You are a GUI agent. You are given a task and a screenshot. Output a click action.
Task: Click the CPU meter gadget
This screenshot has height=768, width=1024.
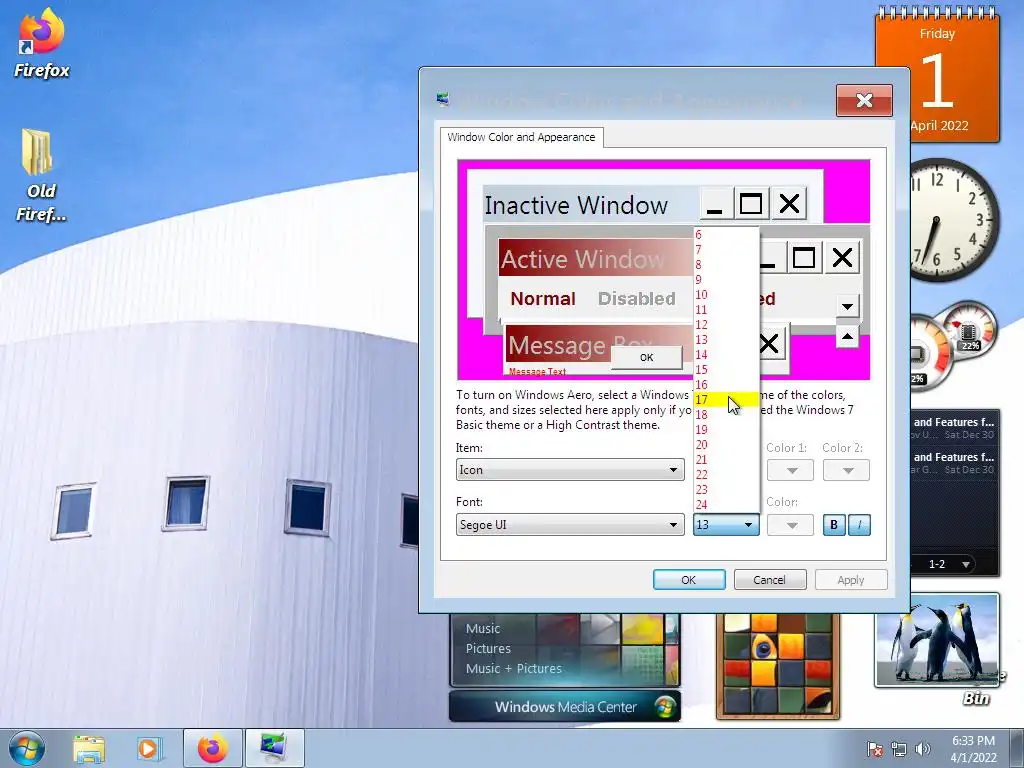point(953,345)
